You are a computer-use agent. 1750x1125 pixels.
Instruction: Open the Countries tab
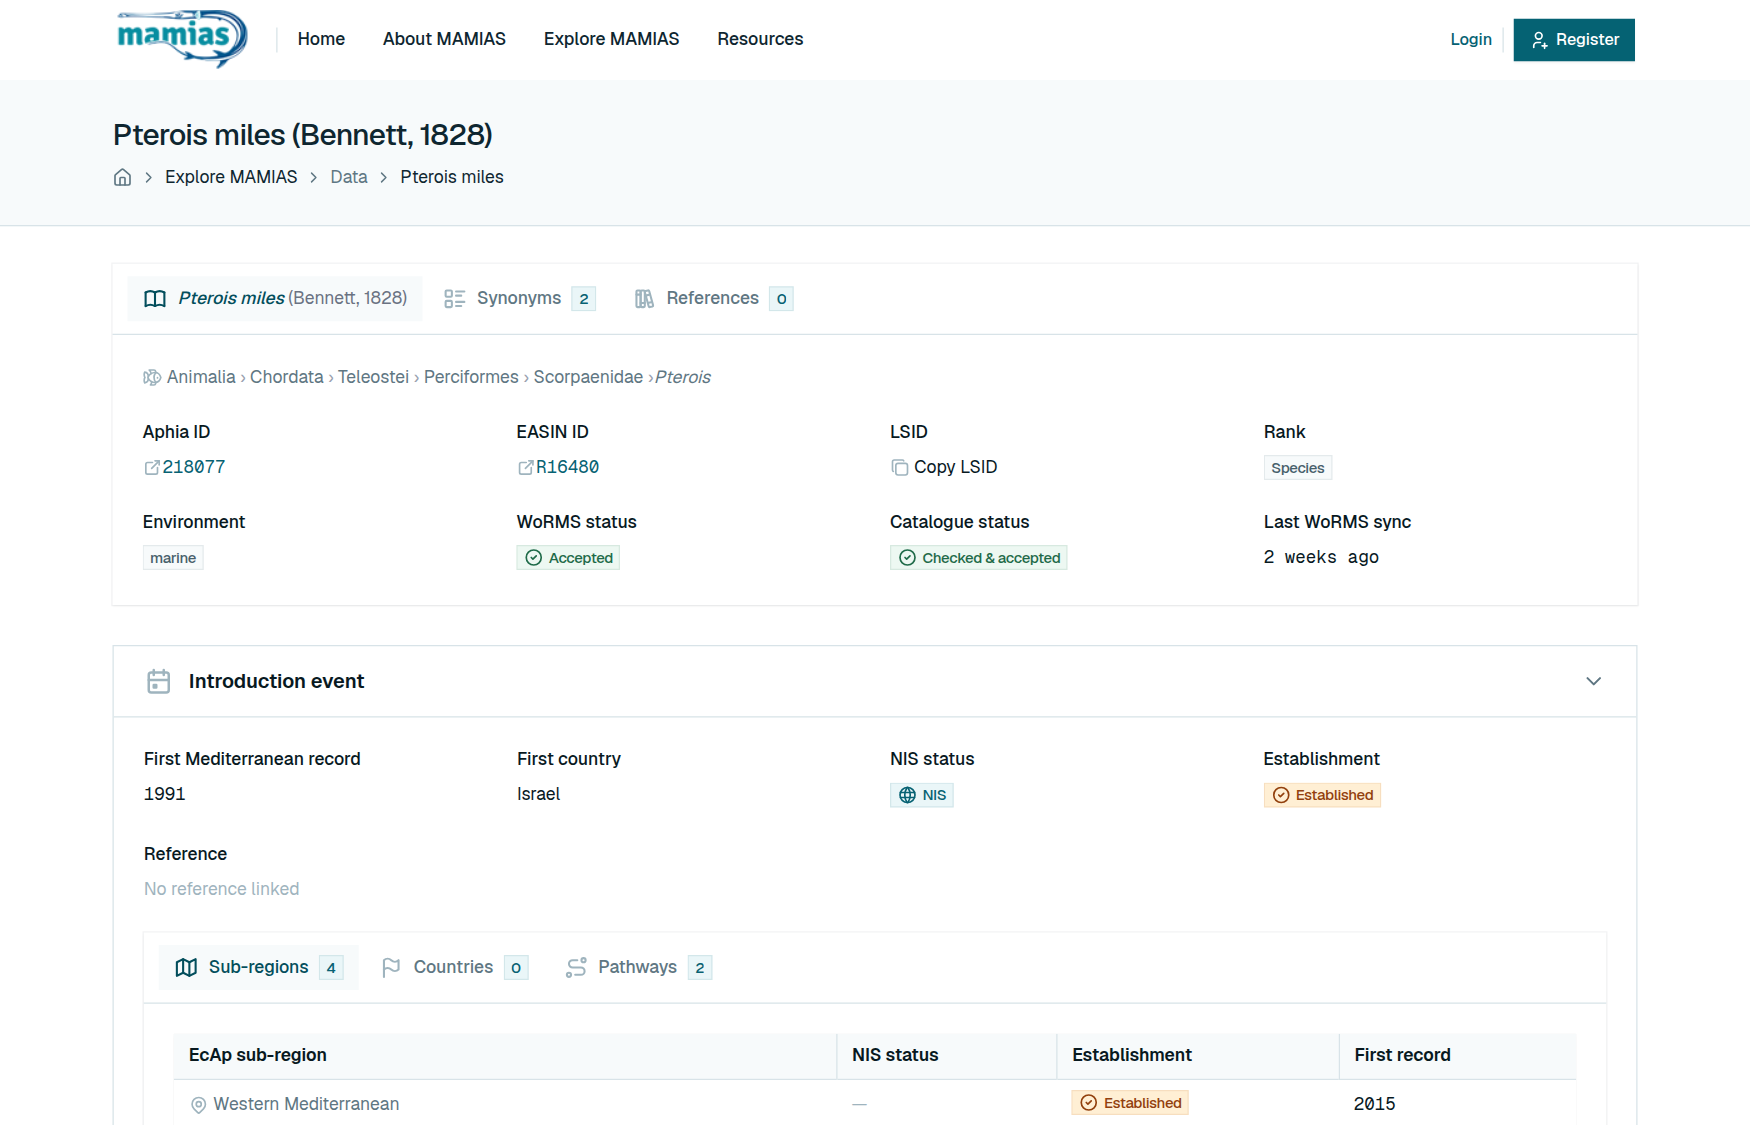click(455, 967)
